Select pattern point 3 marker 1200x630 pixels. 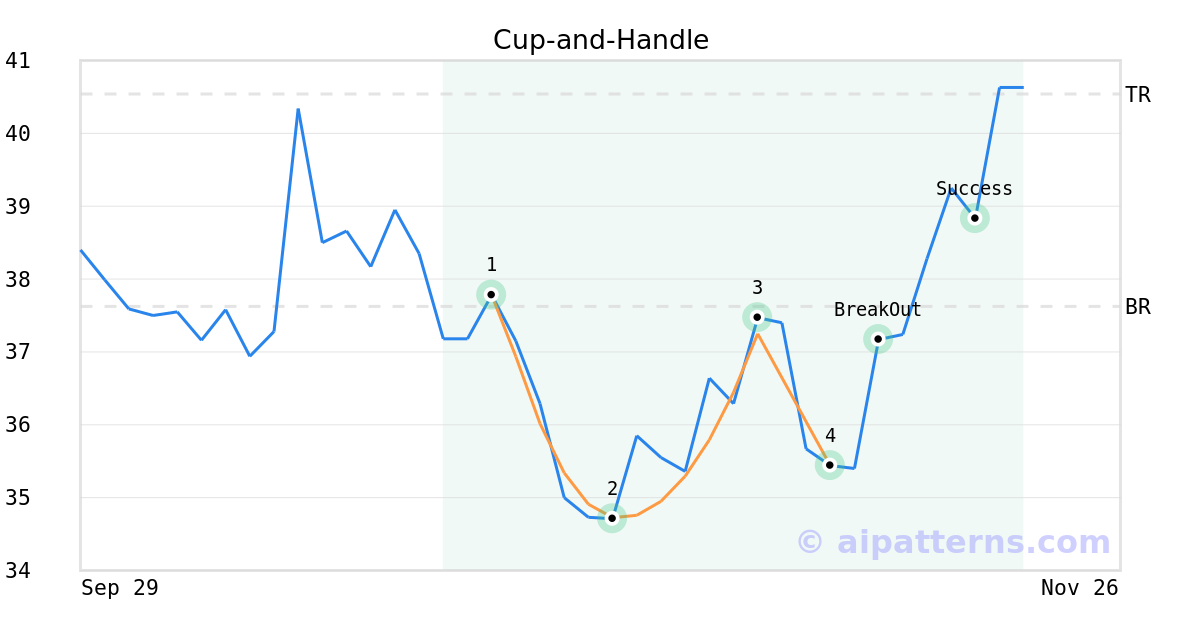click(757, 317)
